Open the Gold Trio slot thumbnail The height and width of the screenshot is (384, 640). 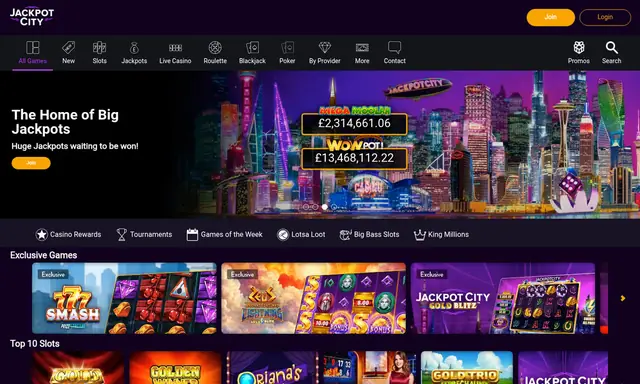click(x=467, y=368)
